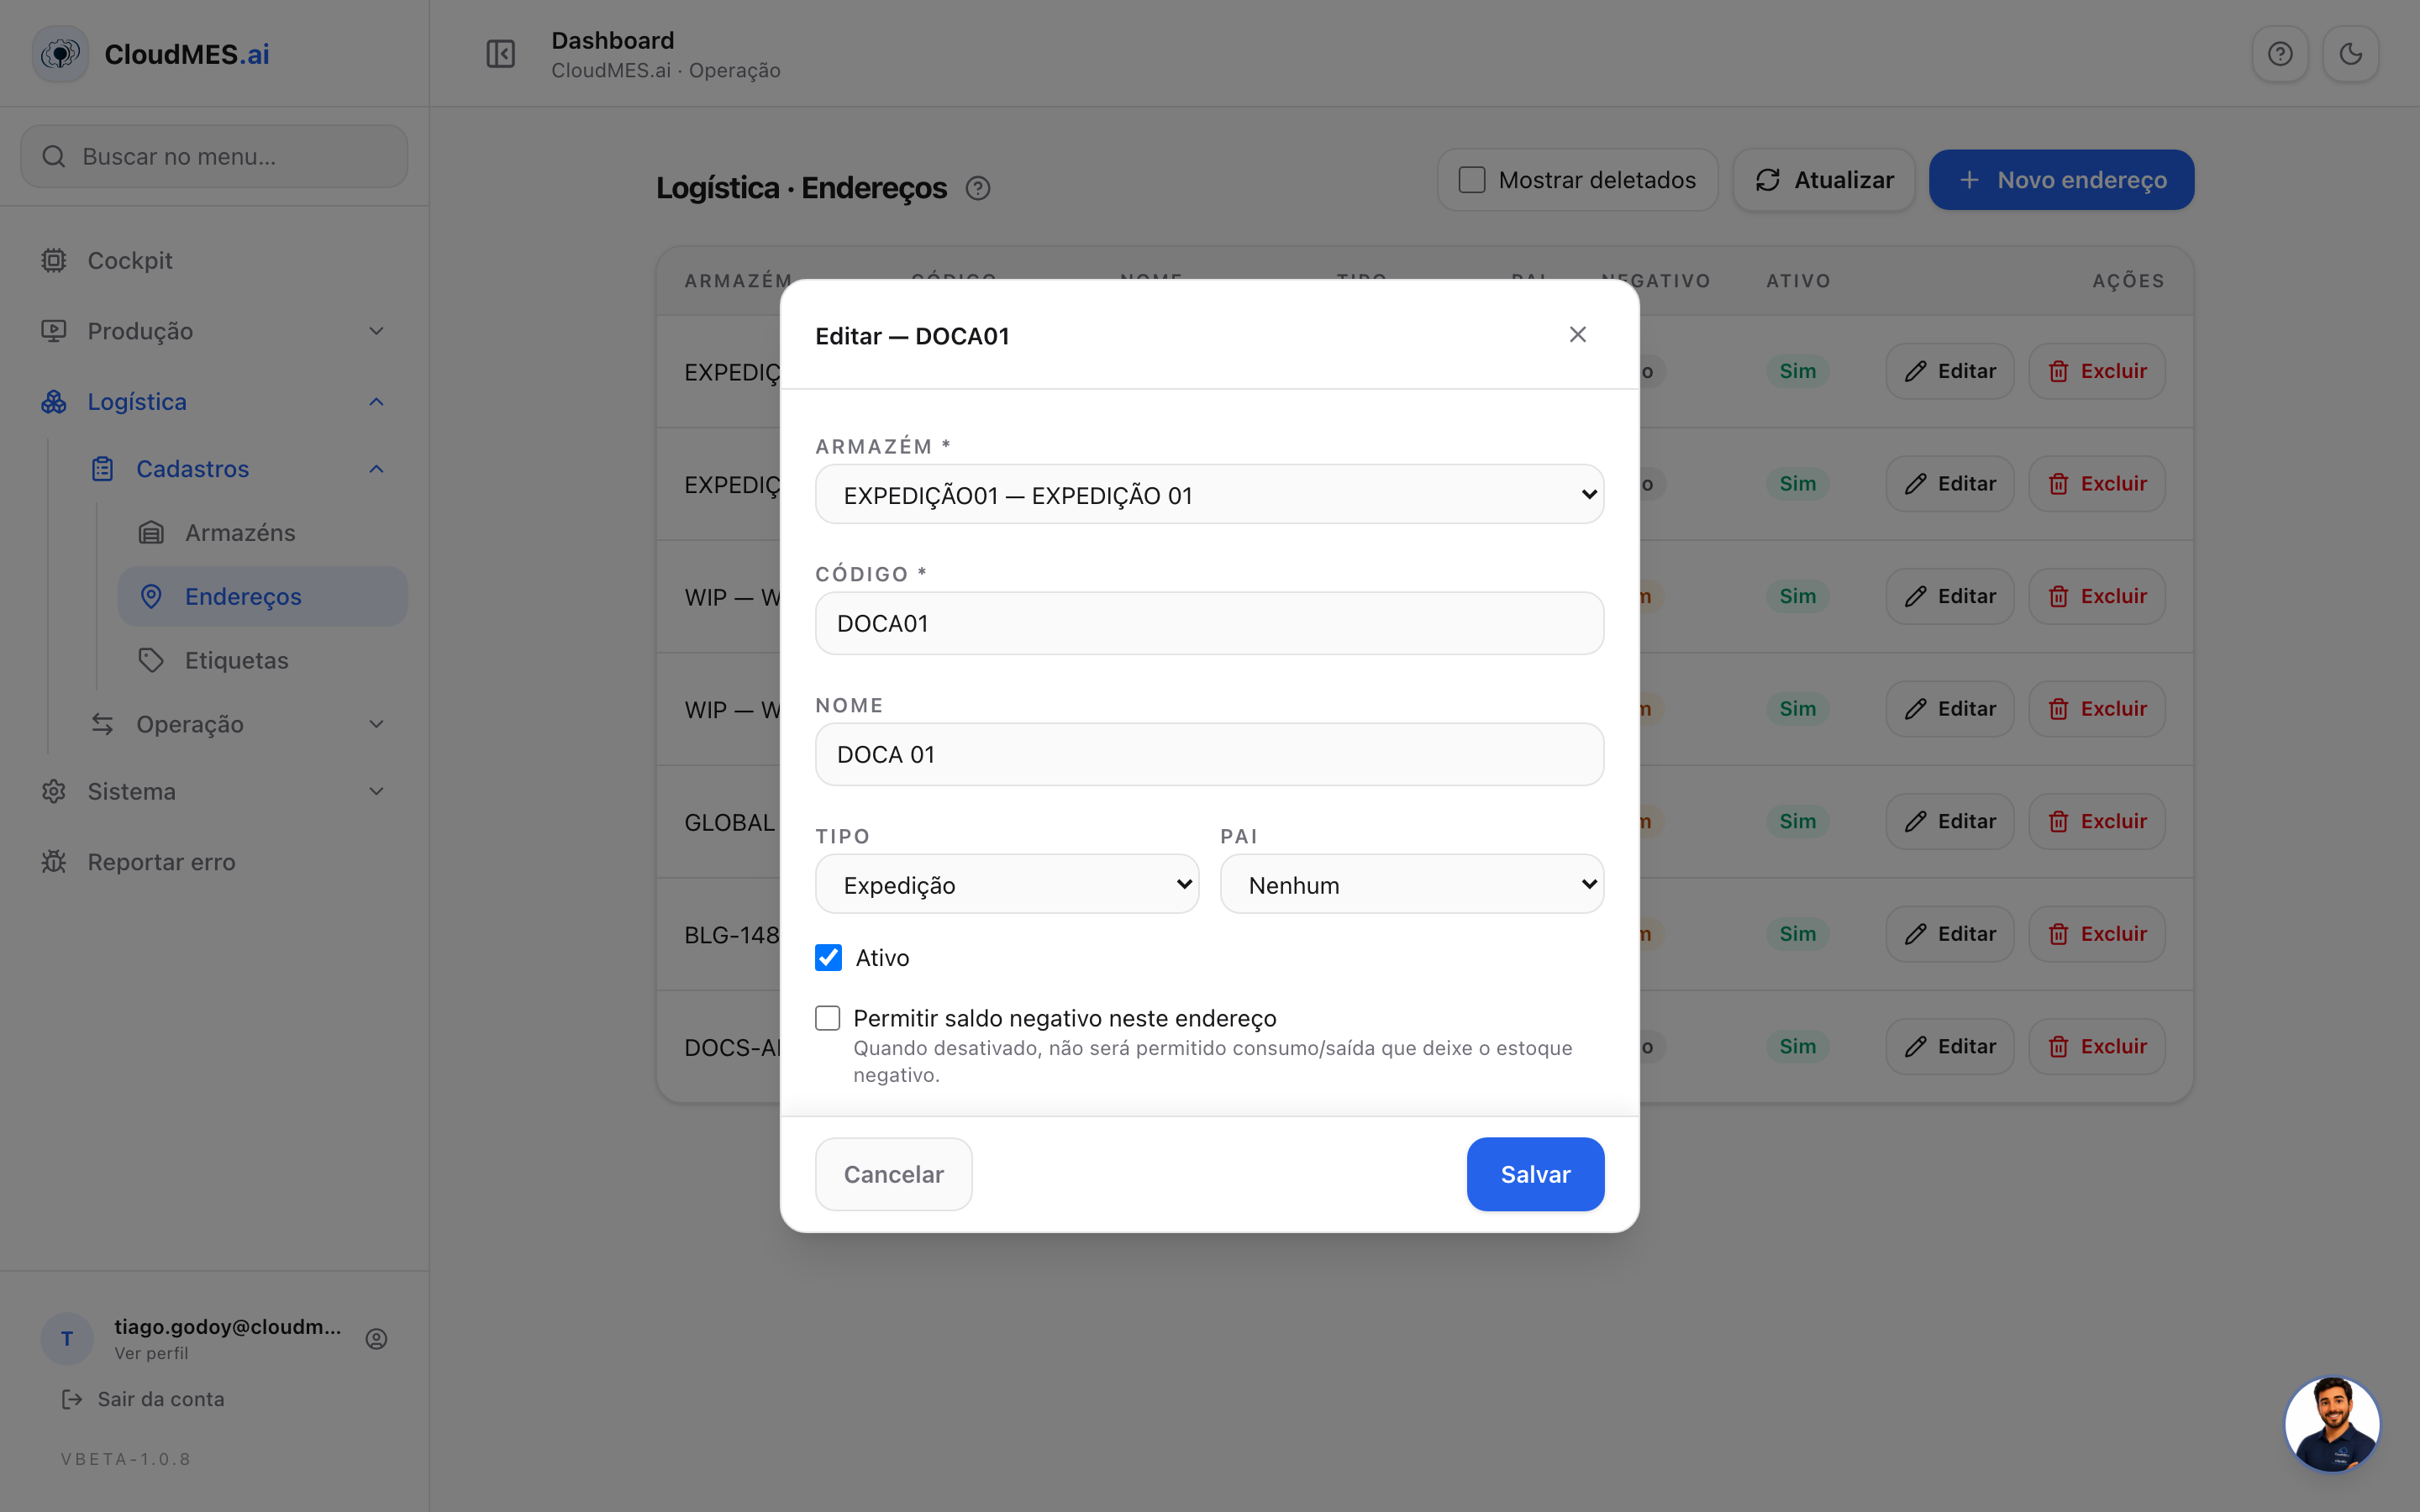Screen dimensions: 2420x1512
Task: Click Excluir in the BLG-148 row
Action: point(2096,934)
